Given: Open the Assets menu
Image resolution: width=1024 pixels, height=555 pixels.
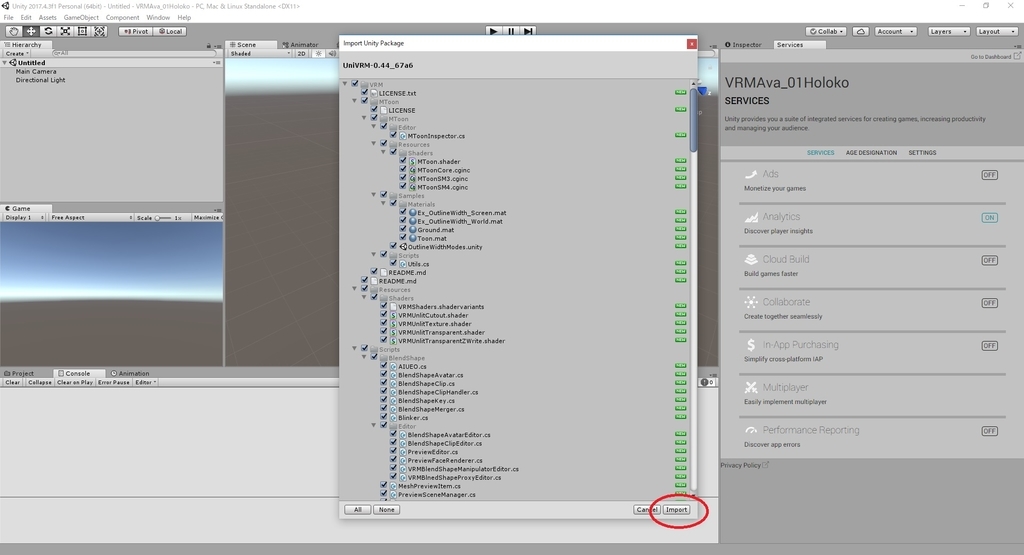Looking at the screenshot, I should pos(48,18).
